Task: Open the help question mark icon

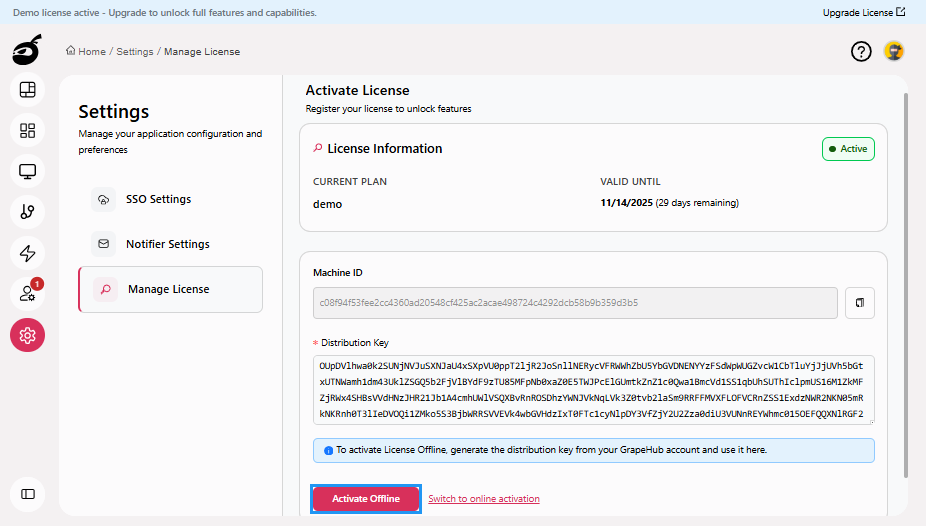Action: [861, 51]
